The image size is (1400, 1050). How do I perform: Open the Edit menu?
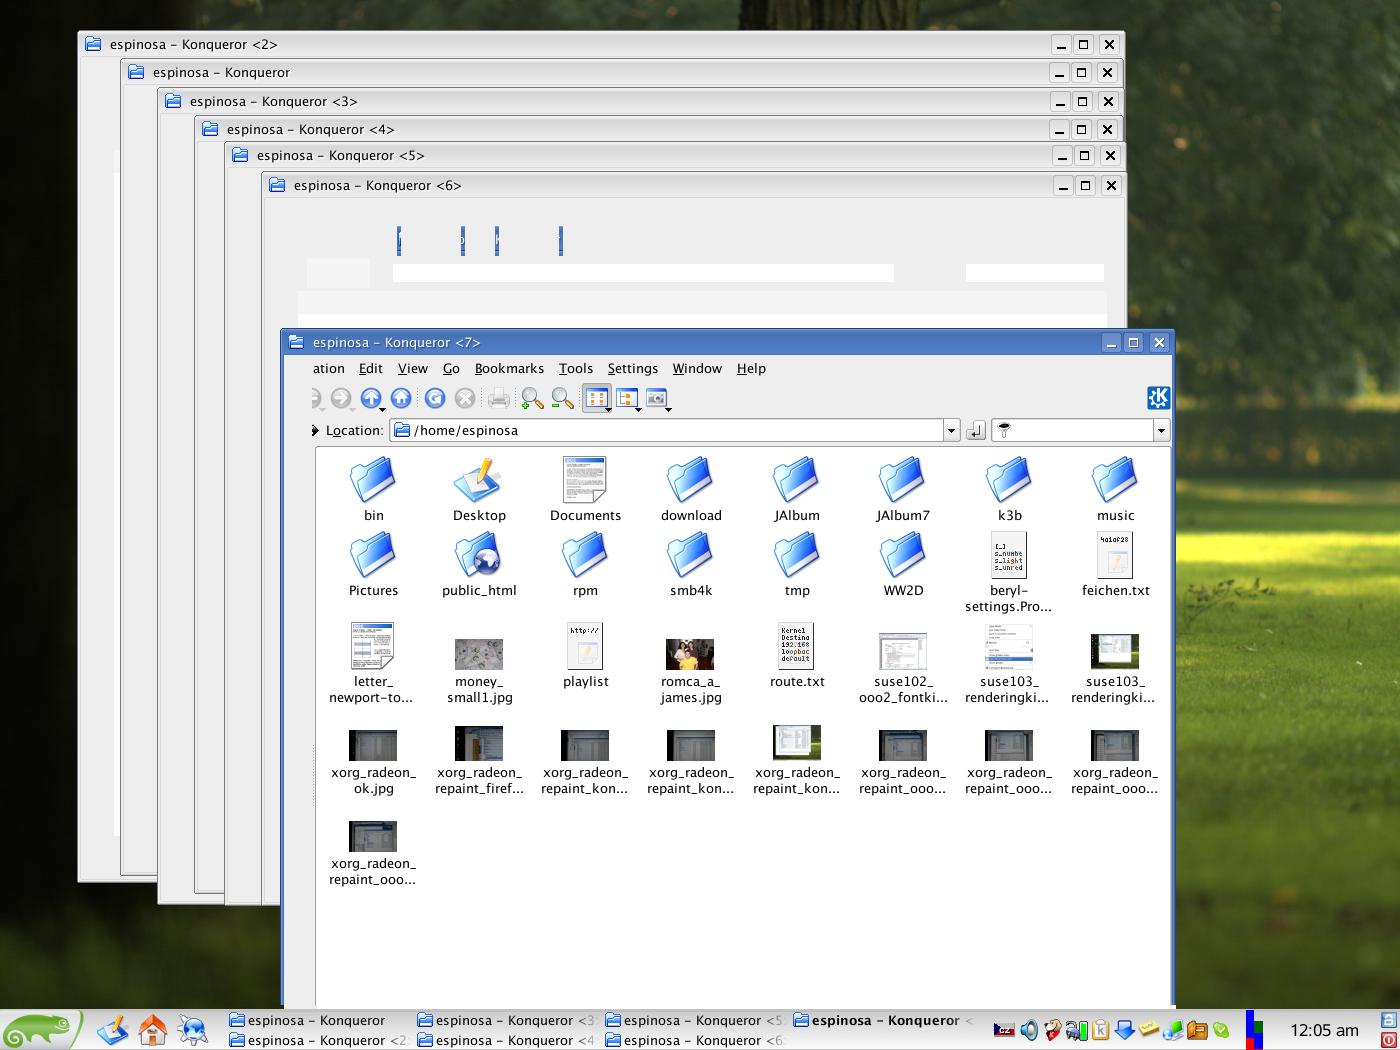click(371, 368)
